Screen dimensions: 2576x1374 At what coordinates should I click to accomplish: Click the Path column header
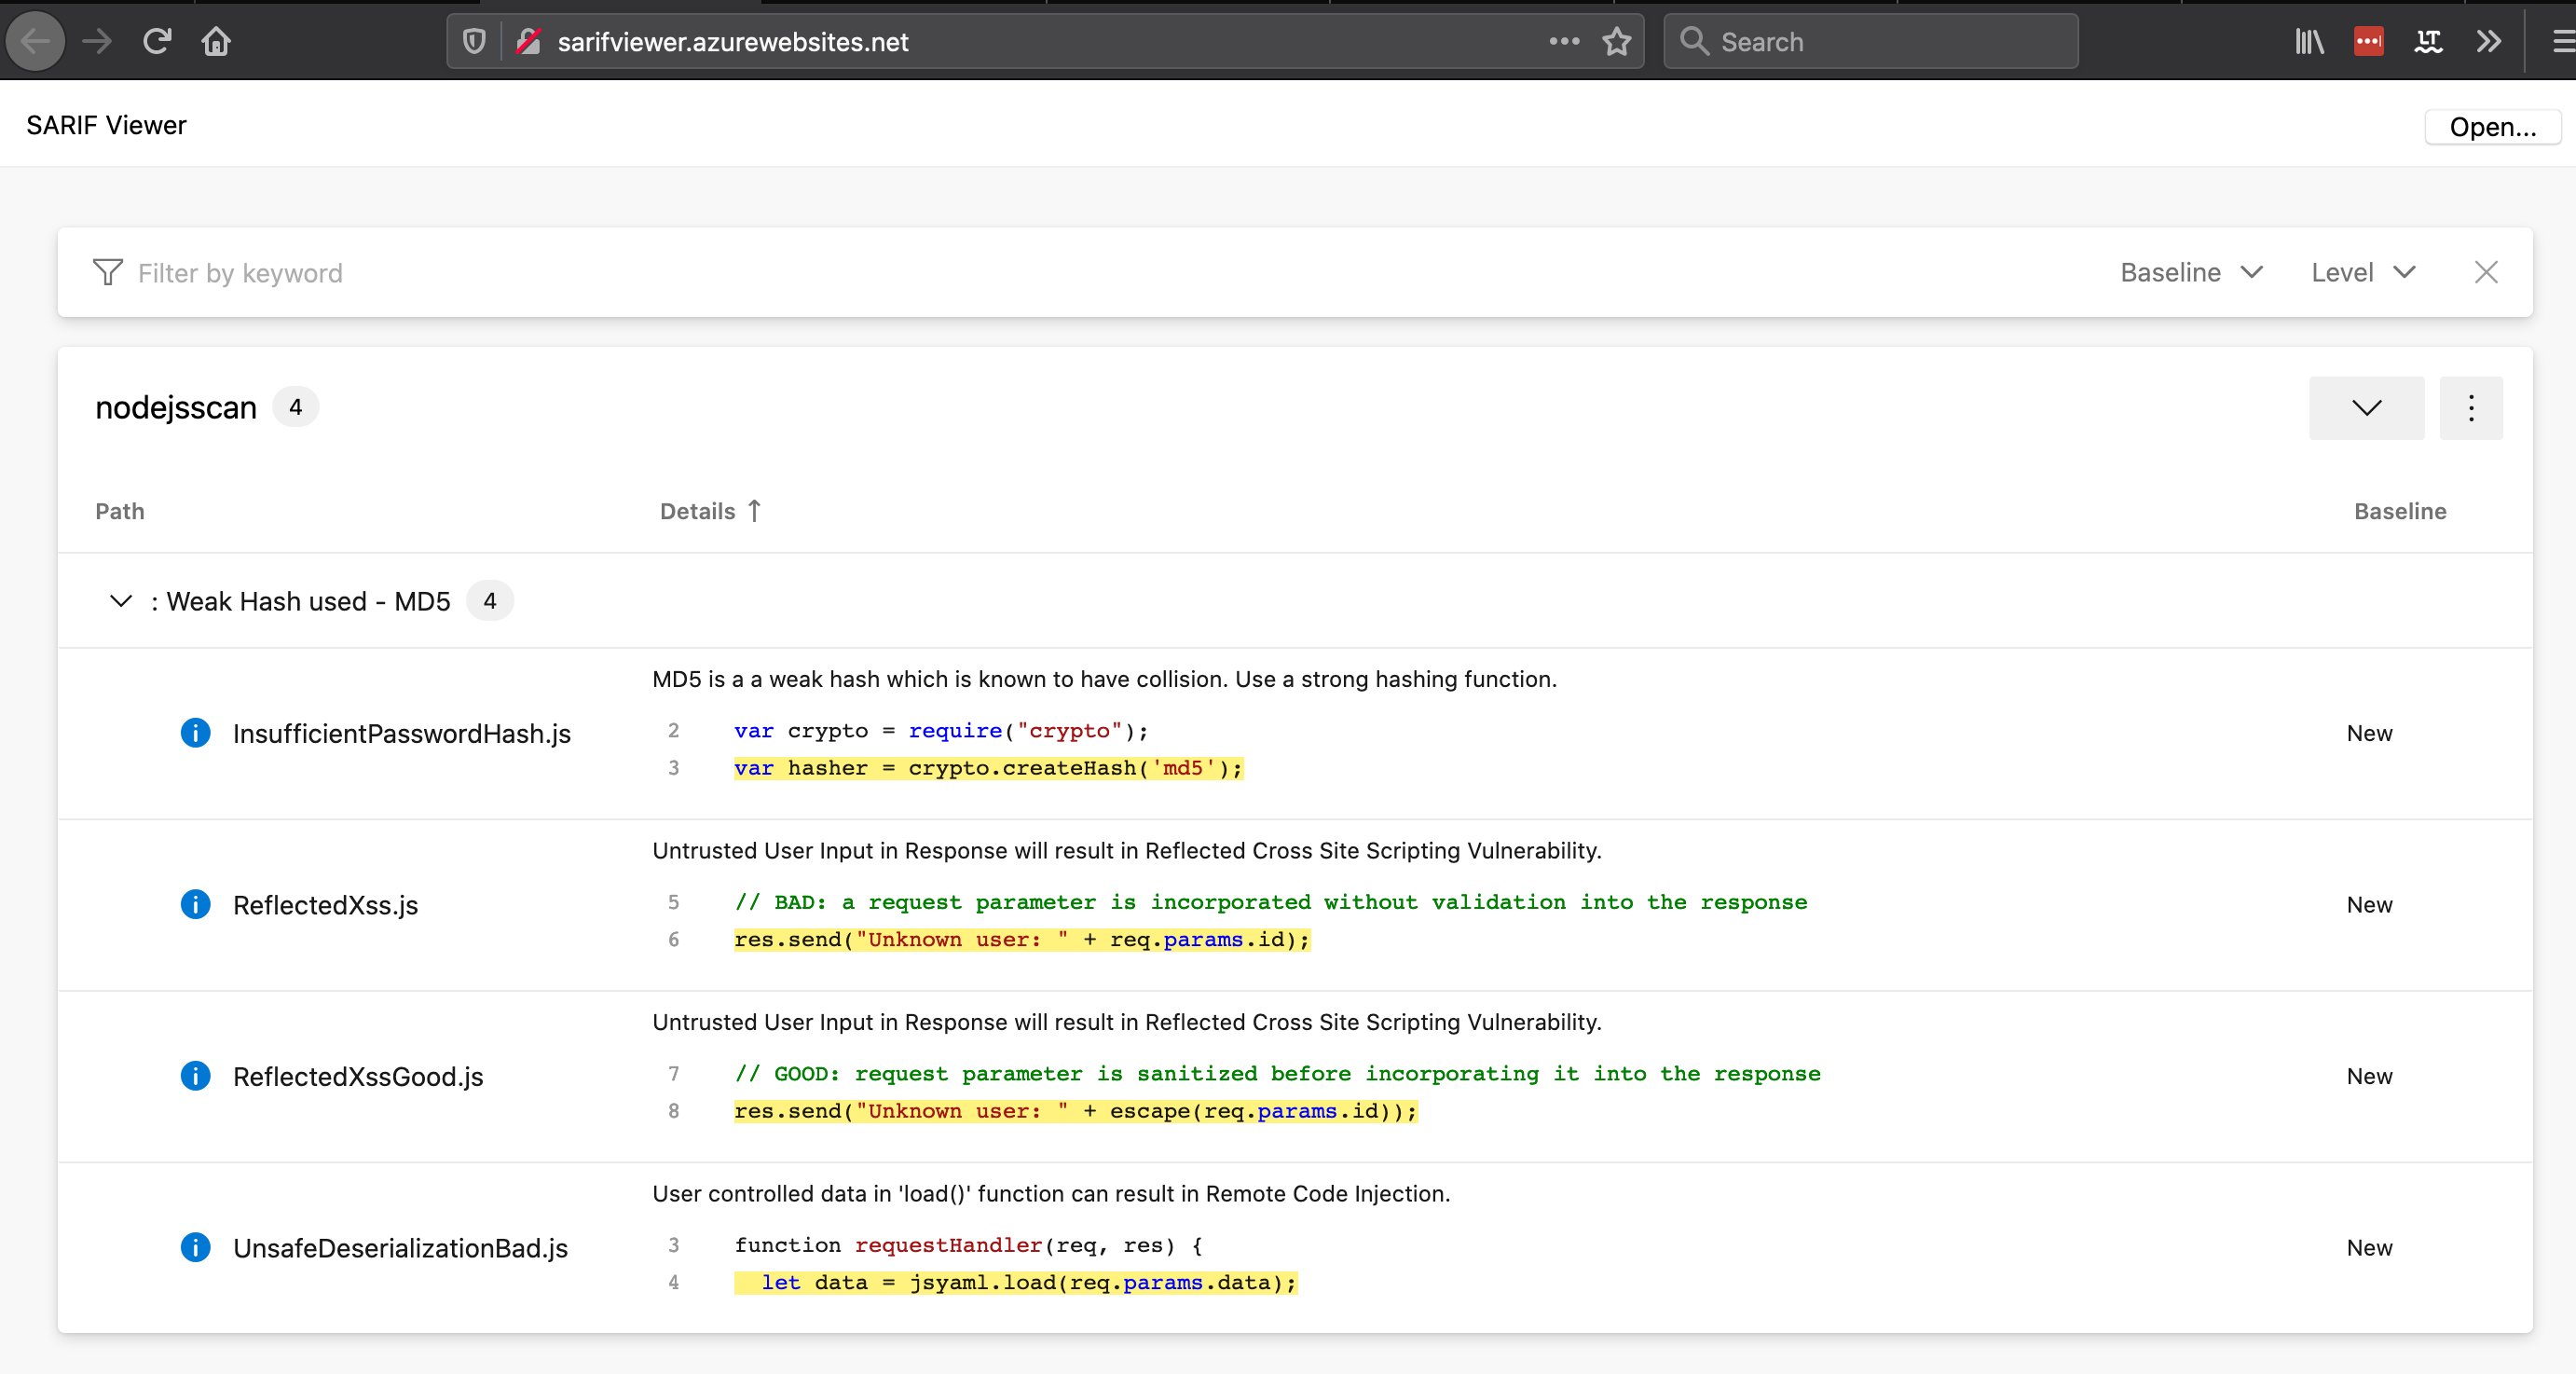click(120, 511)
